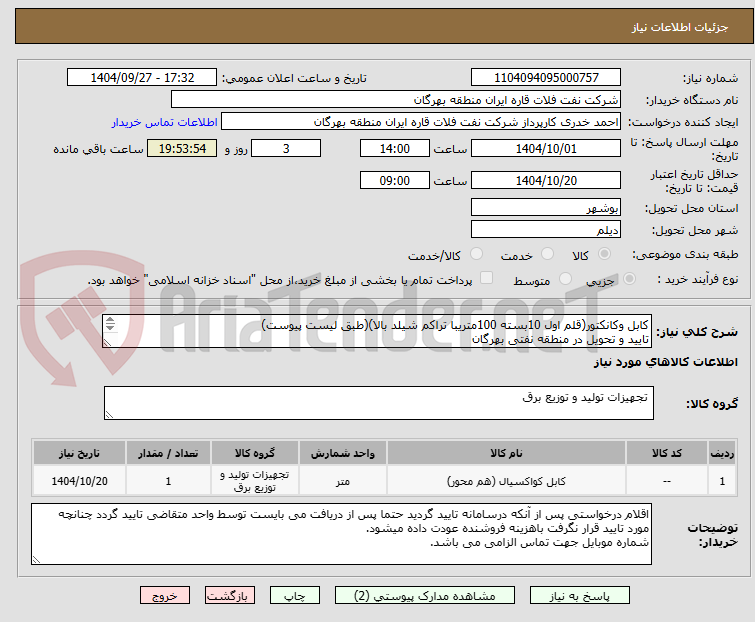Click scroll up arrow in شرح کلی نیاز box
The image size is (755, 622).
click(110, 320)
